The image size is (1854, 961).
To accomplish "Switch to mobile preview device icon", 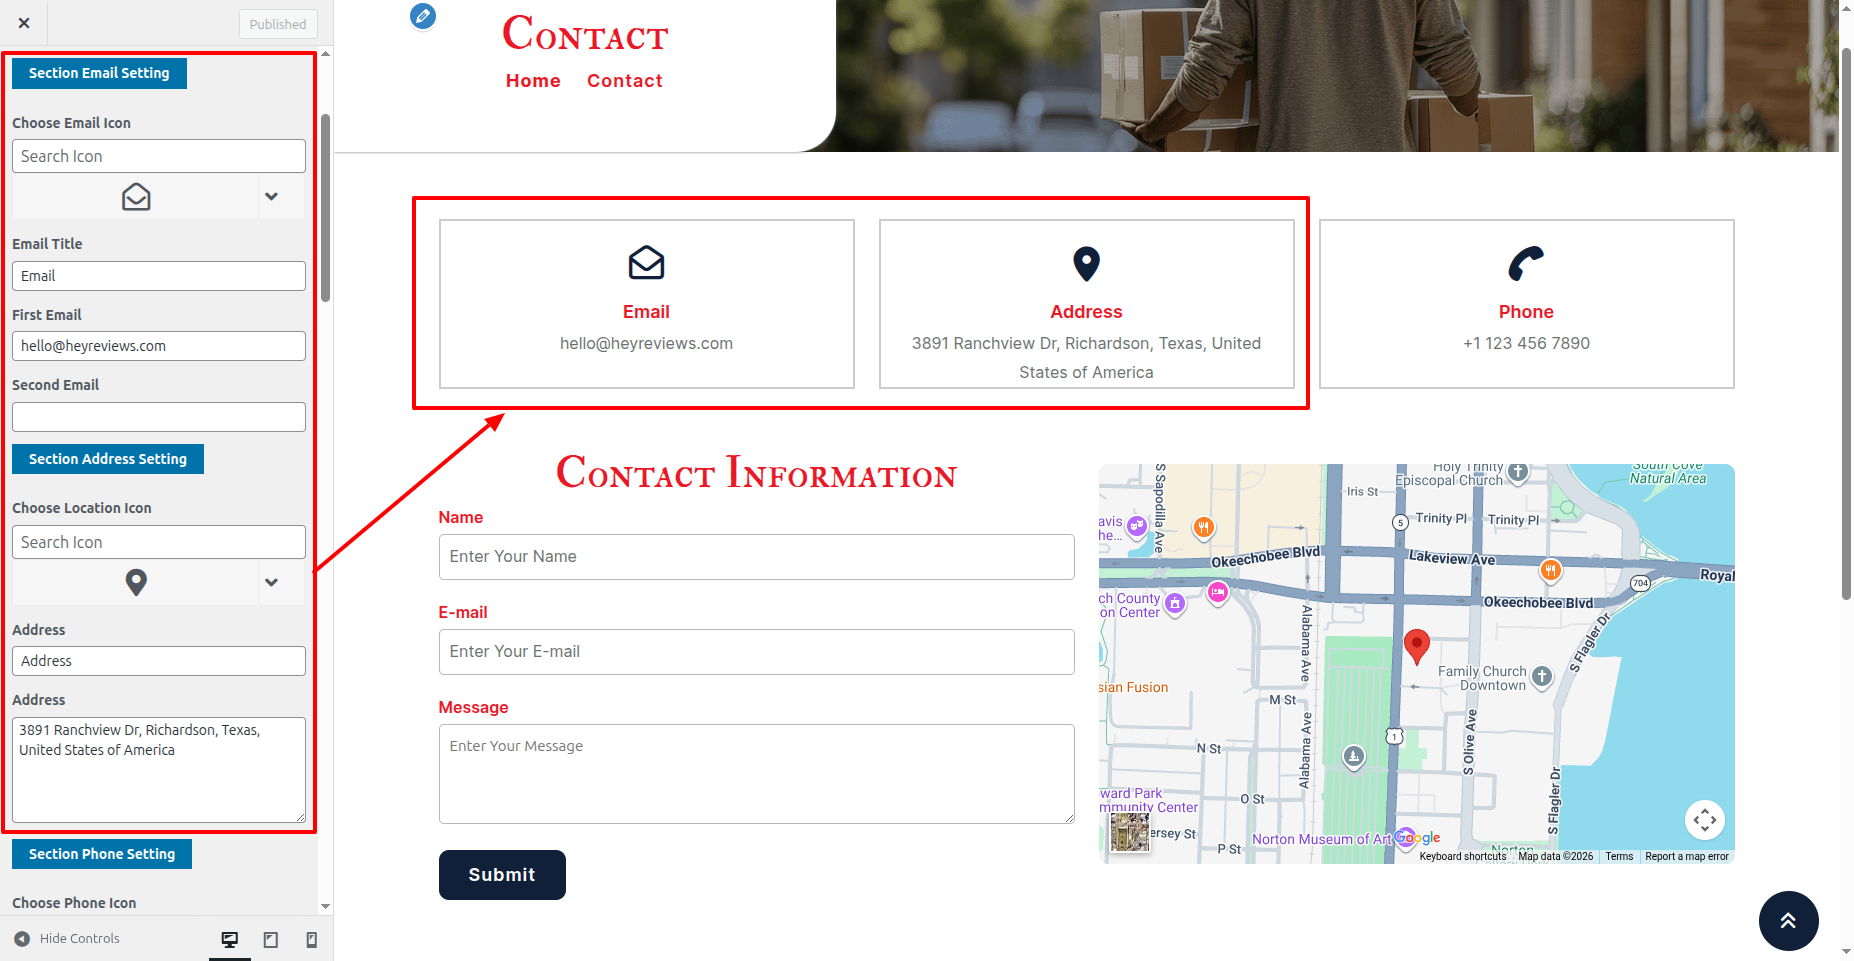I will pyautogui.click(x=311, y=939).
